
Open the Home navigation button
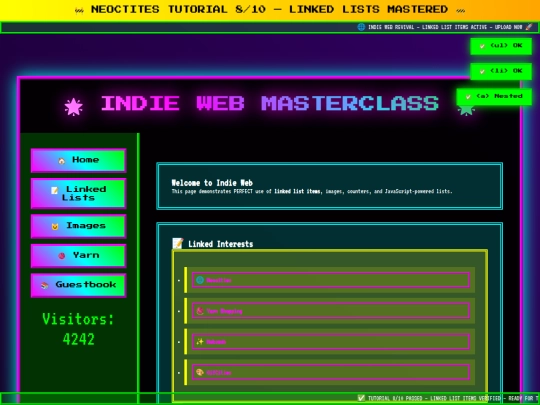pos(79,160)
